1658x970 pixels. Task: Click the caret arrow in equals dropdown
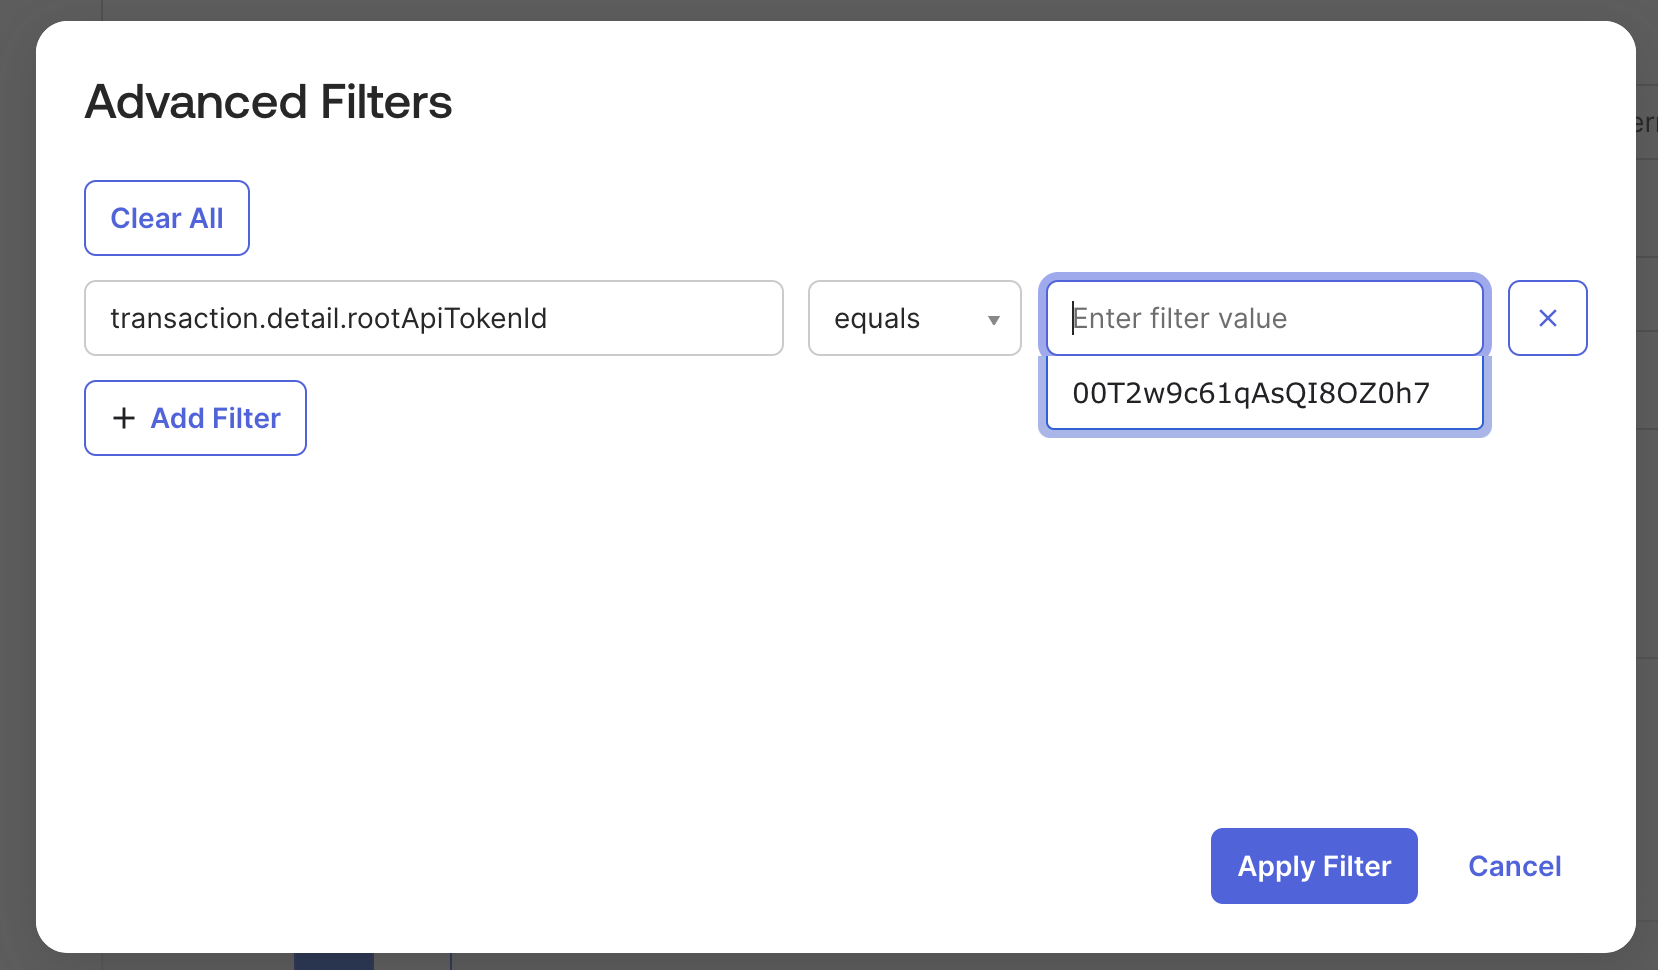(x=993, y=320)
